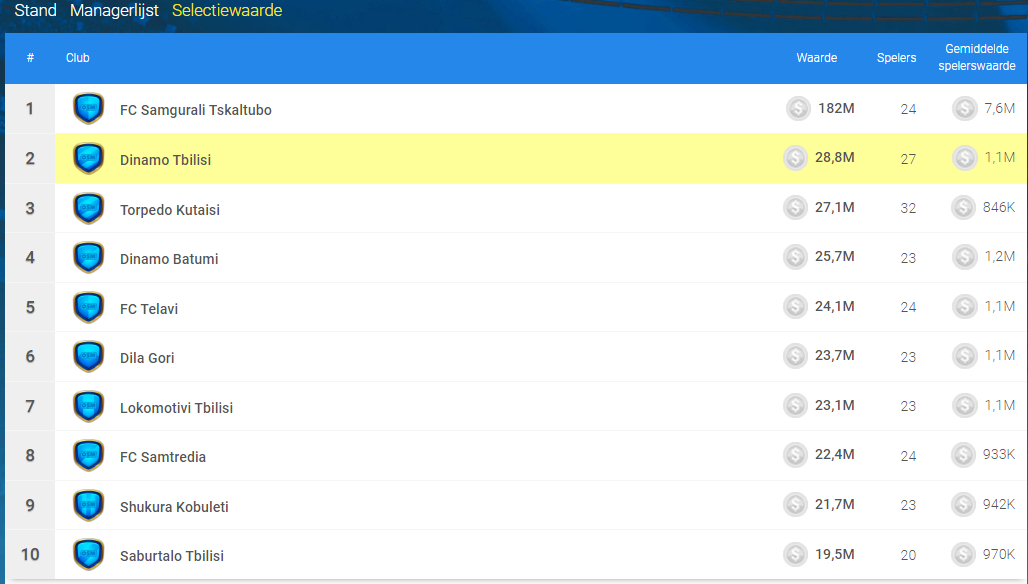Image resolution: width=1028 pixels, height=584 pixels.
Task: Click the 1,2M average player value
Action: click(x=999, y=256)
